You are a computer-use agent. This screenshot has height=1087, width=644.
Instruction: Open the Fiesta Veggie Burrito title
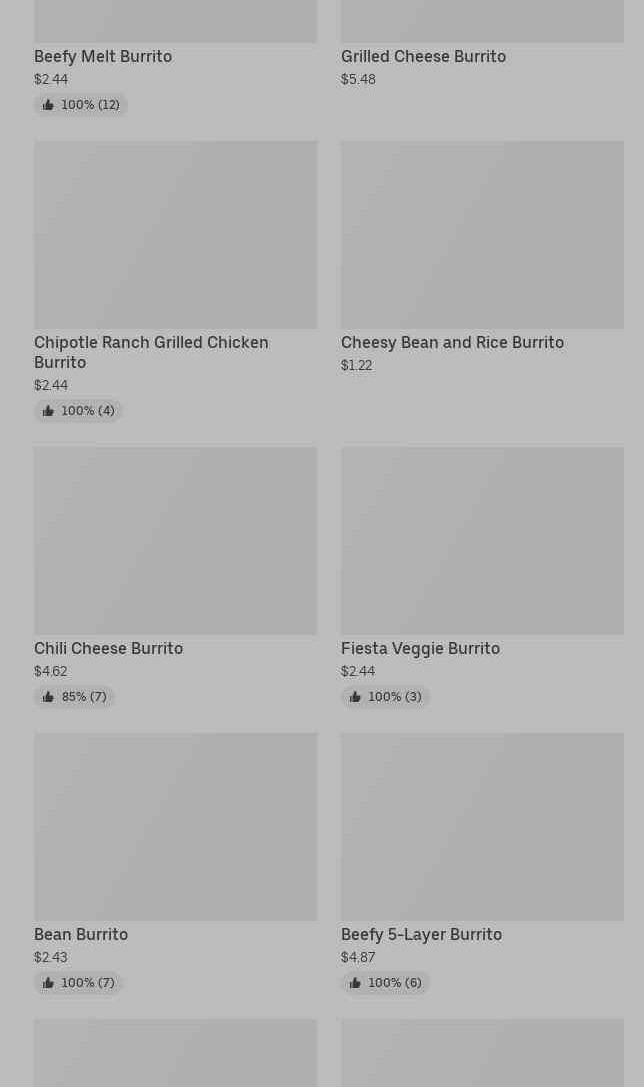tap(420, 649)
